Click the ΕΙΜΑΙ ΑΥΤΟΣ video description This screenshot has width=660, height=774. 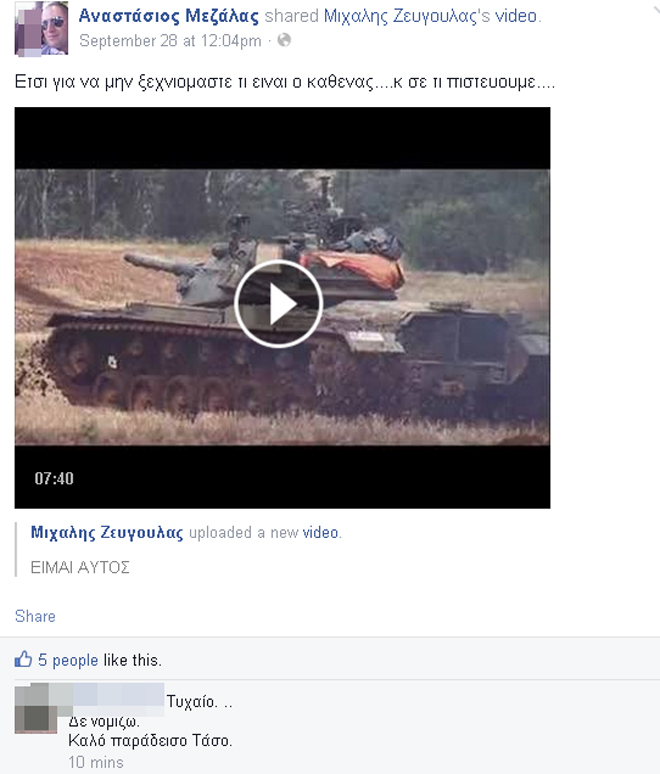click(80, 567)
